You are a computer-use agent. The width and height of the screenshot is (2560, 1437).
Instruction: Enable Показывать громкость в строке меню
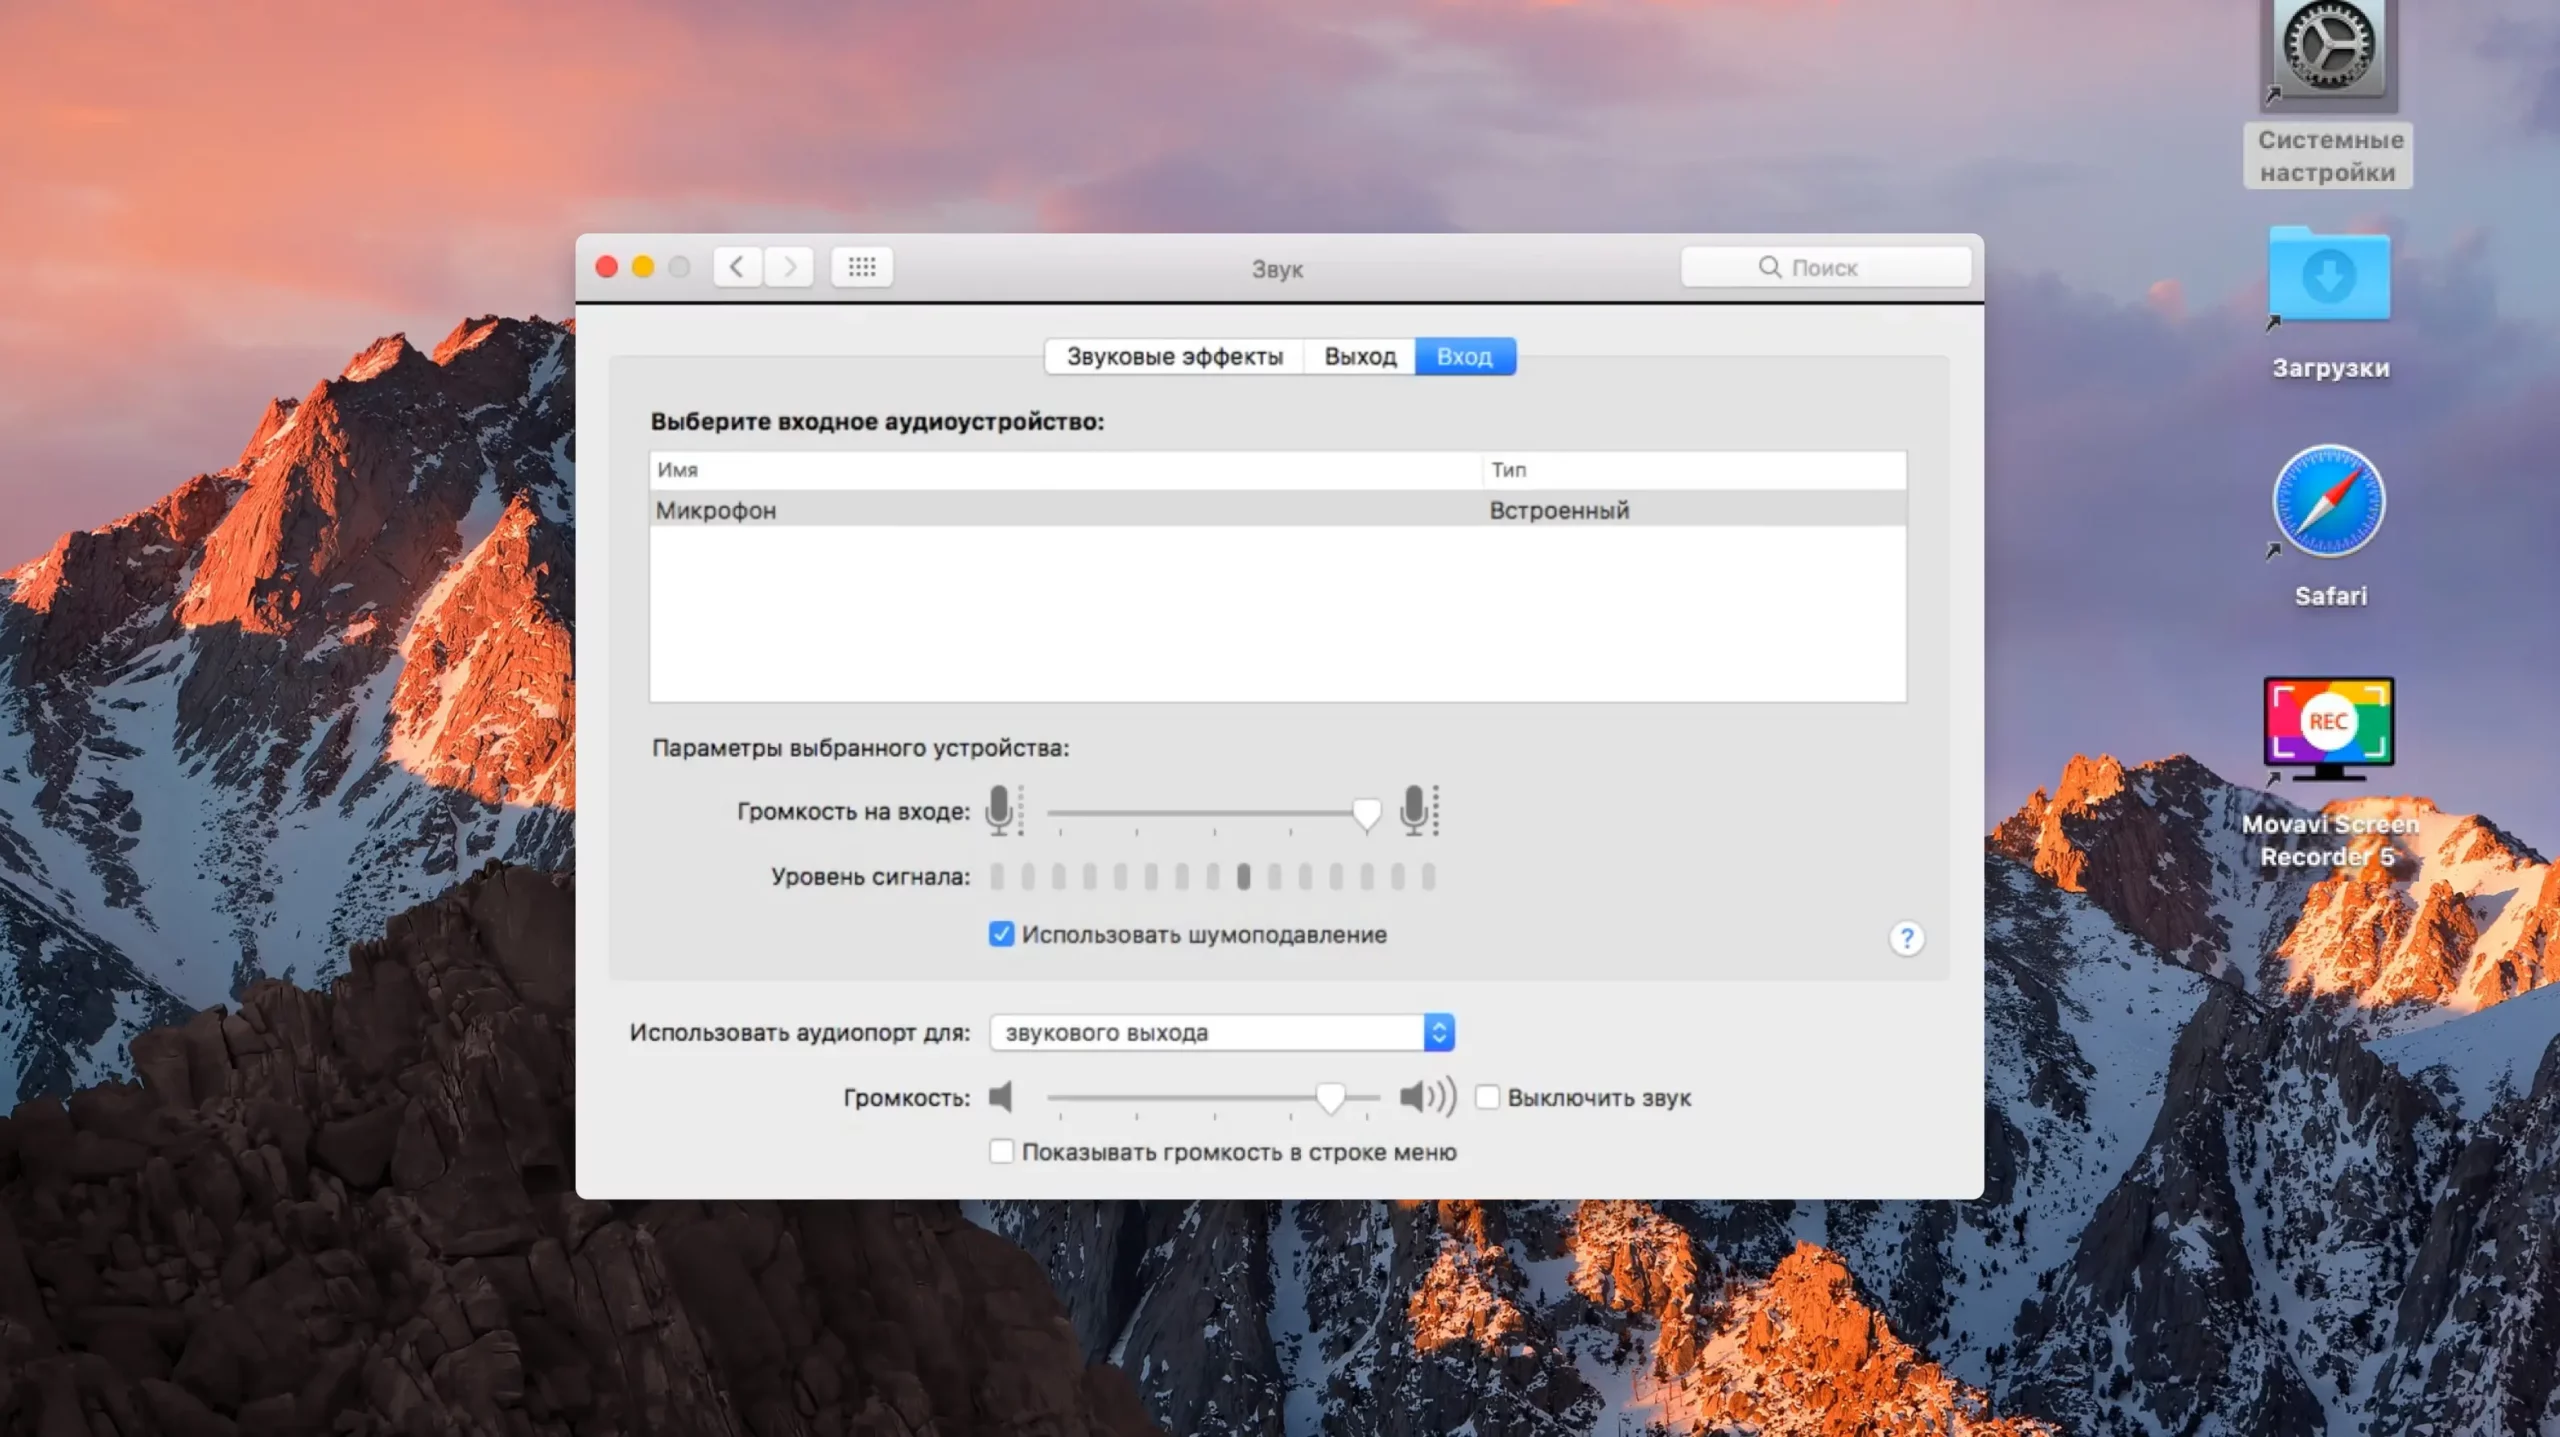point(1001,1151)
